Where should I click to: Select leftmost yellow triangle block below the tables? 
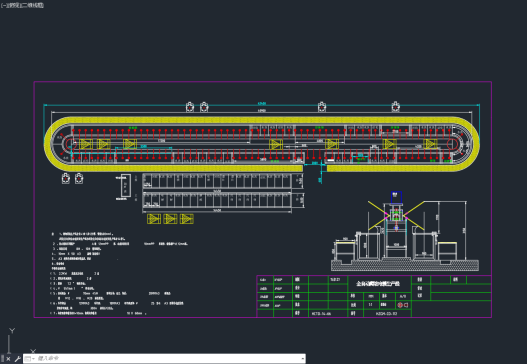(x=154, y=219)
